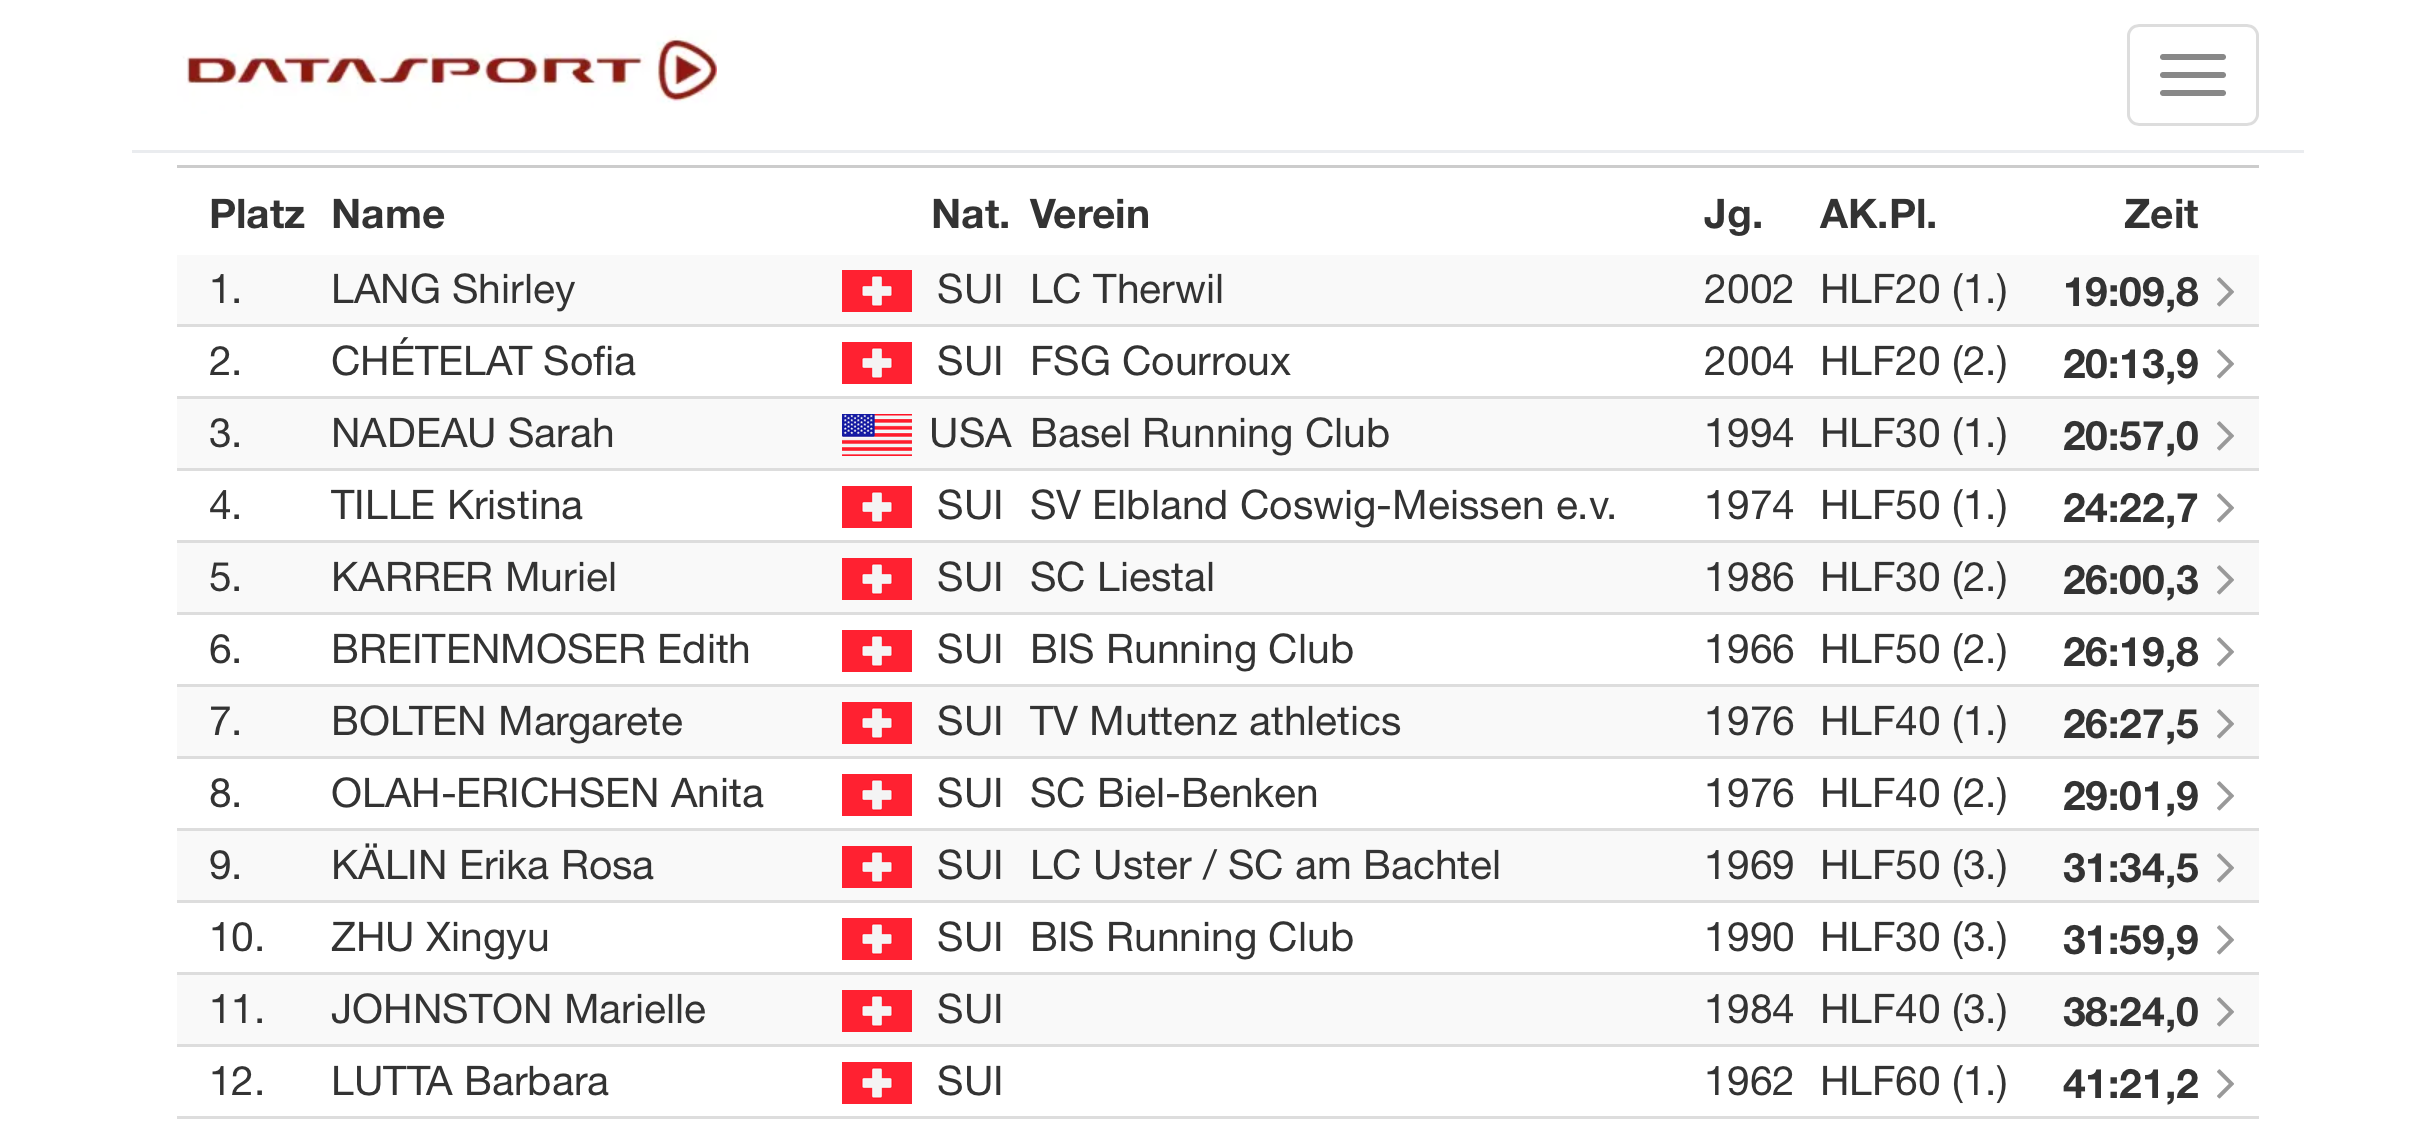Expand details chevron for time 20:57,0

pos(2225,436)
